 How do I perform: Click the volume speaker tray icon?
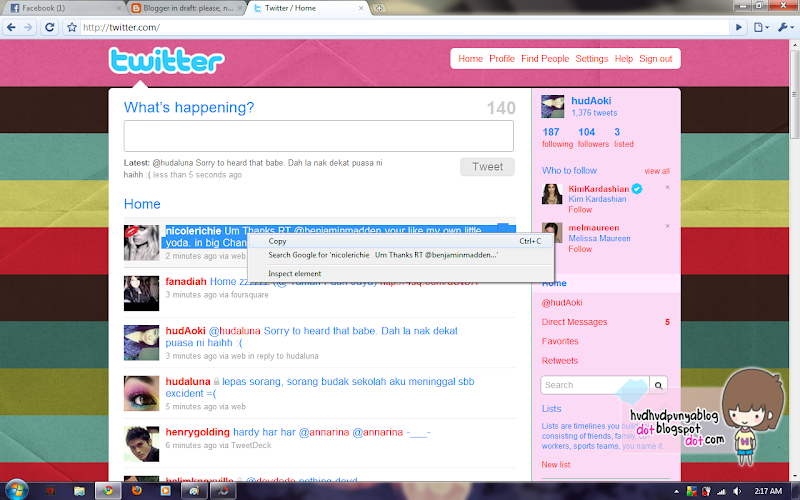737,491
